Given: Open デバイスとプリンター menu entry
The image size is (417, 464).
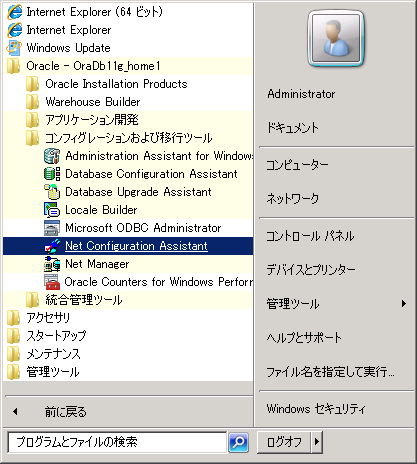Looking at the screenshot, I should (x=311, y=270).
